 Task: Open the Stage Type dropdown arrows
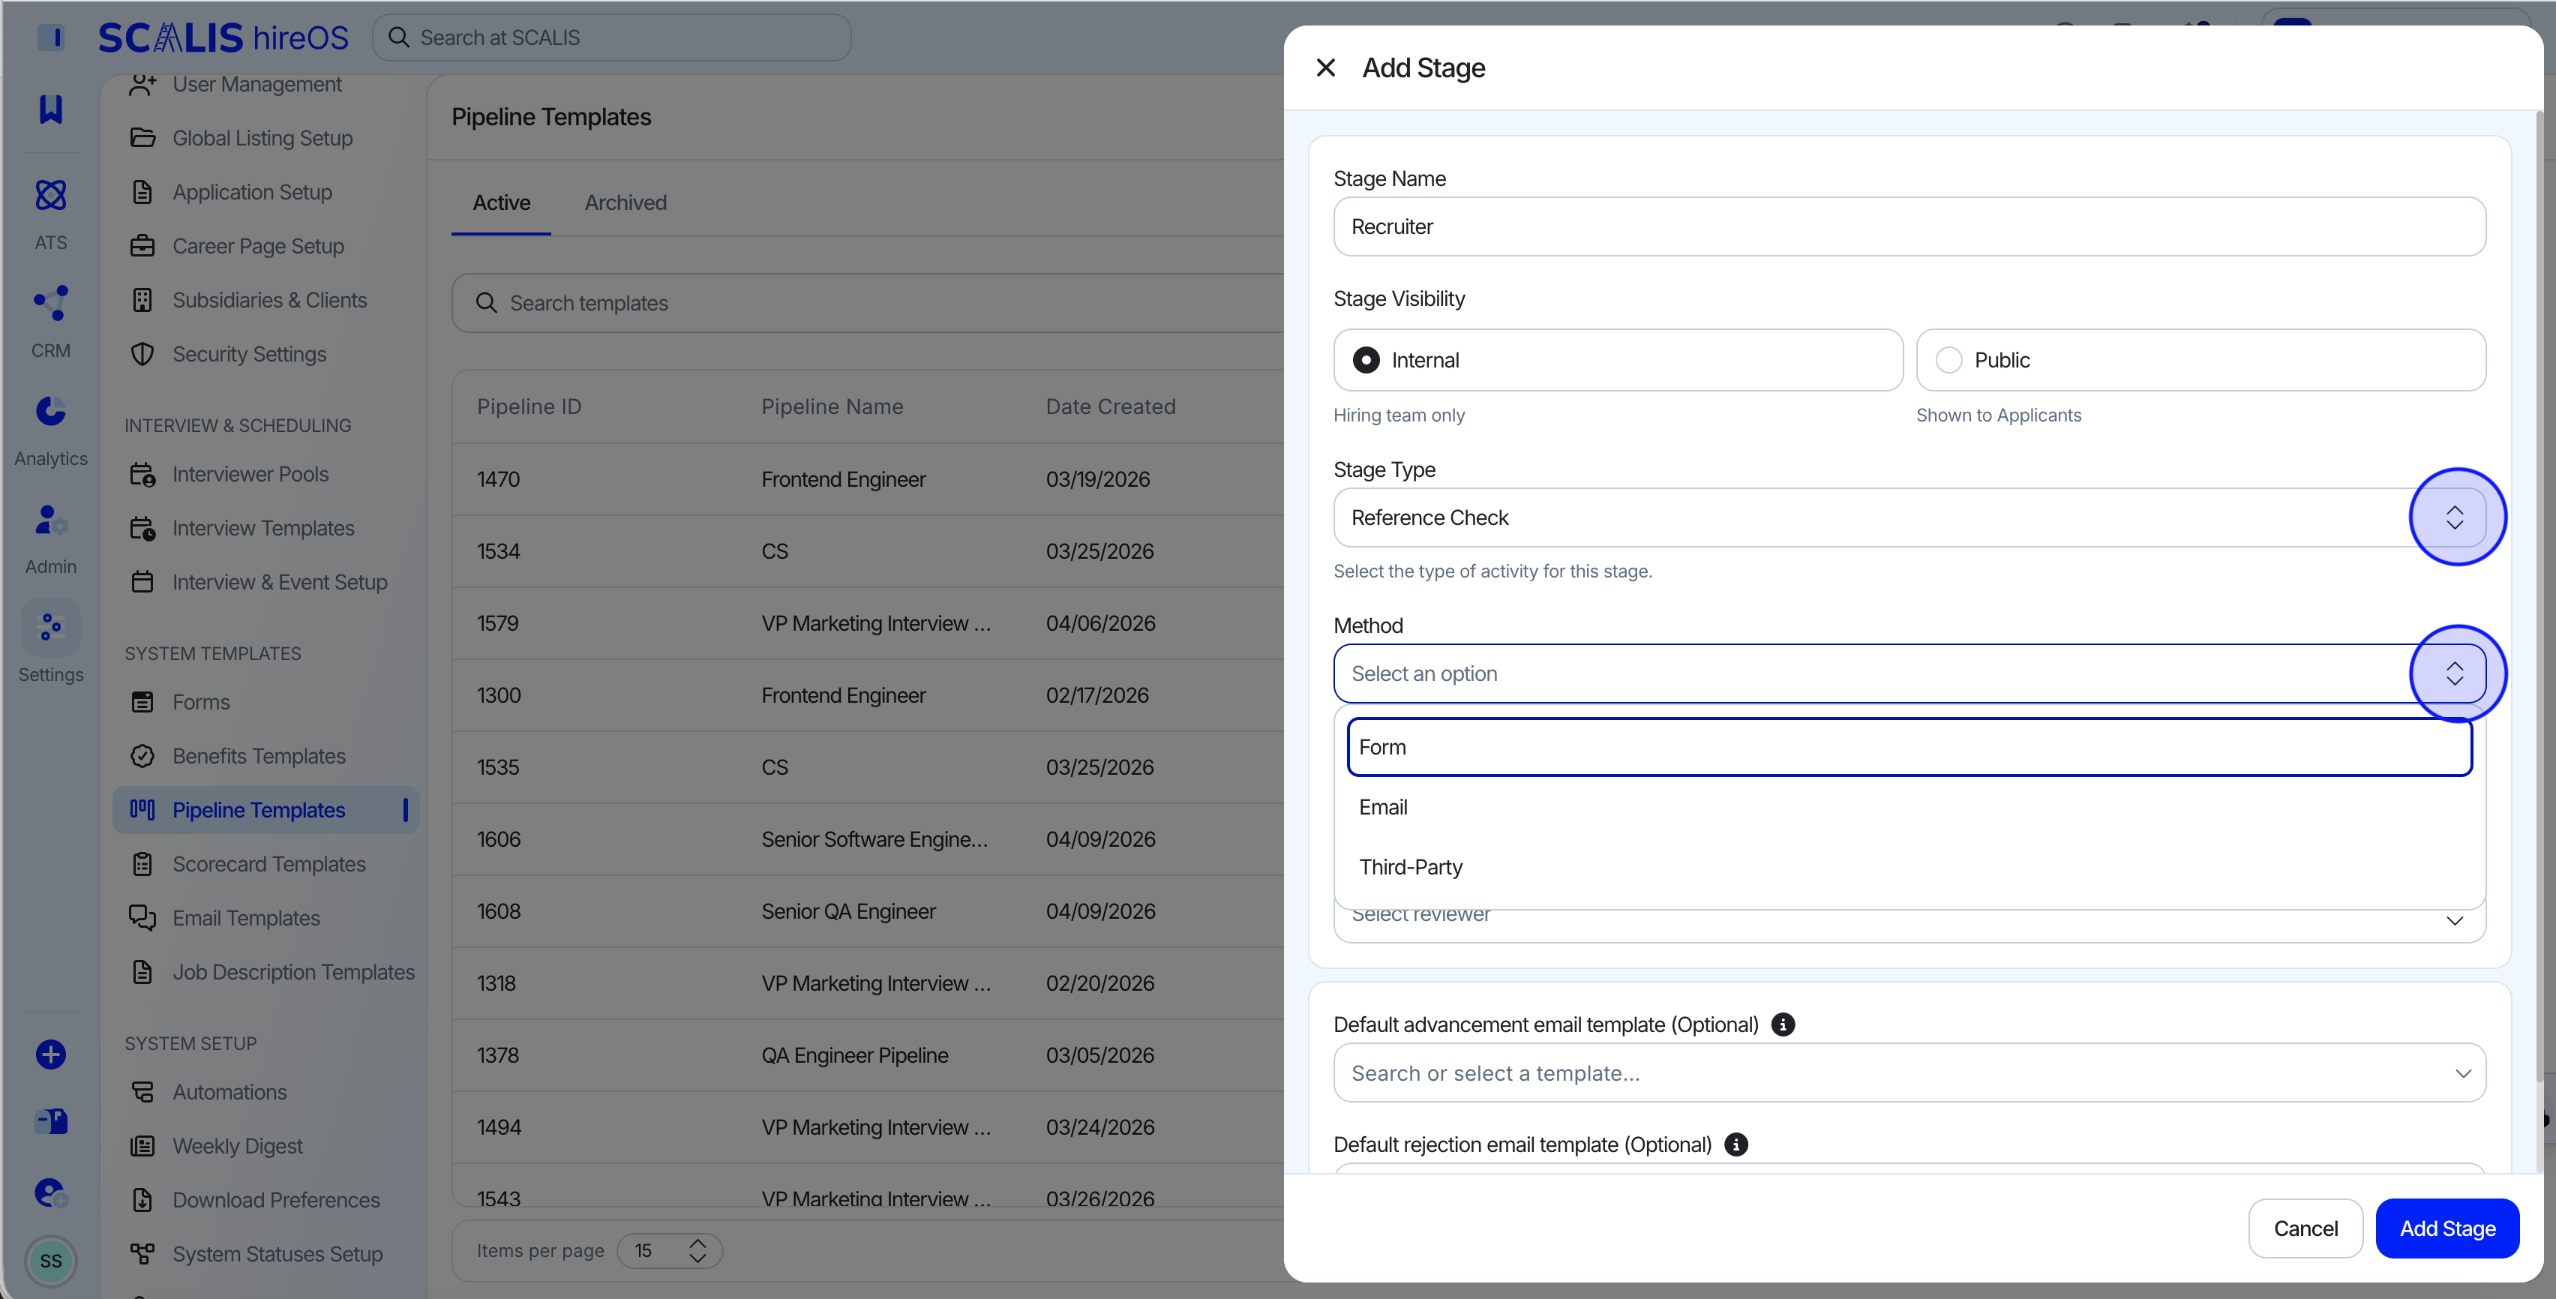click(x=2455, y=517)
